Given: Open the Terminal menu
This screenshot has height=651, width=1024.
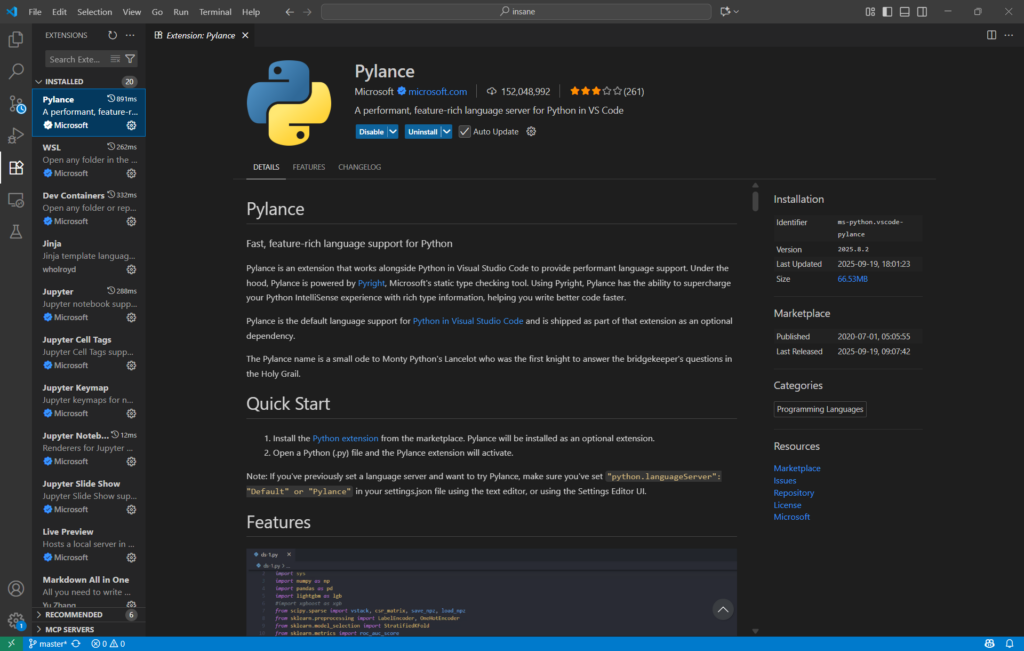Looking at the screenshot, I should (x=215, y=12).
